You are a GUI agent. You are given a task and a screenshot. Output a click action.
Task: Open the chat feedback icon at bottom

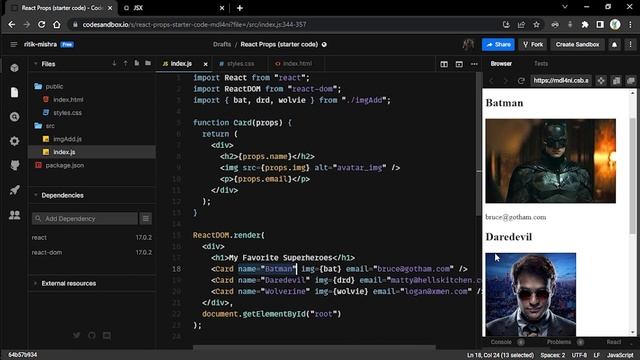[x=107, y=336]
